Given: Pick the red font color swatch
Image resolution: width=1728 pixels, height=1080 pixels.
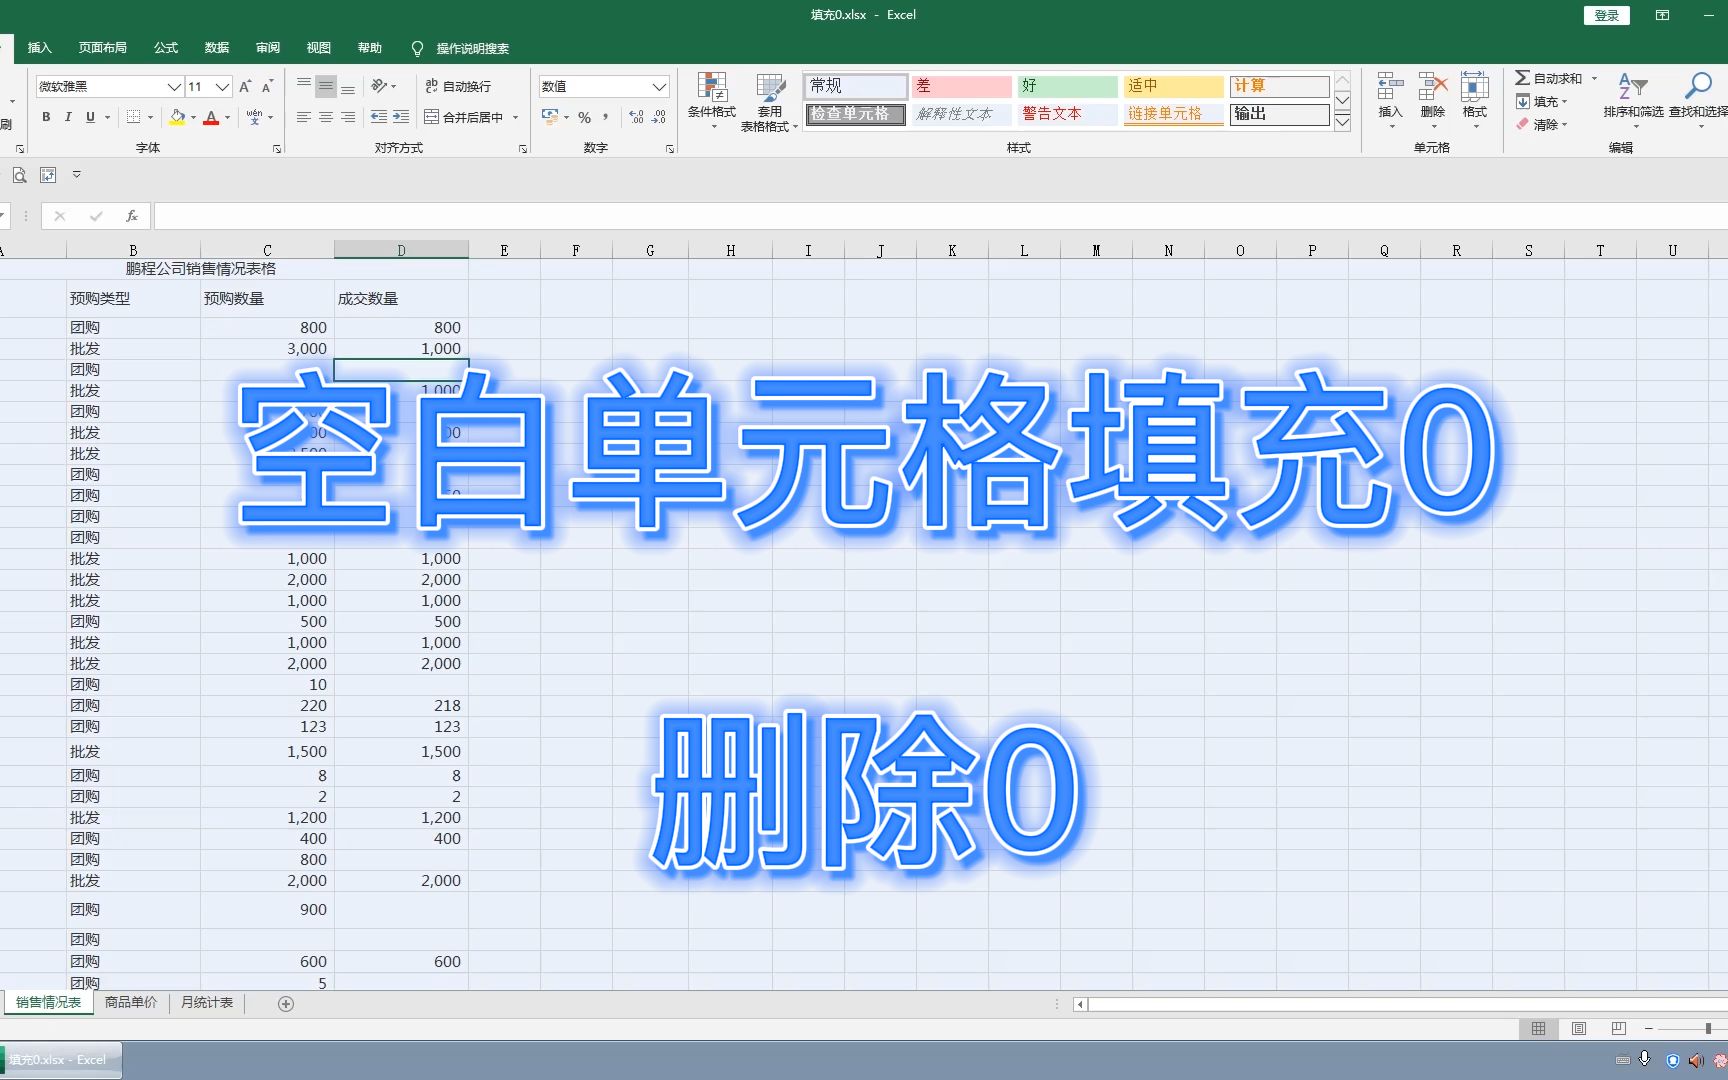Looking at the screenshot, I should click(211, 118).
